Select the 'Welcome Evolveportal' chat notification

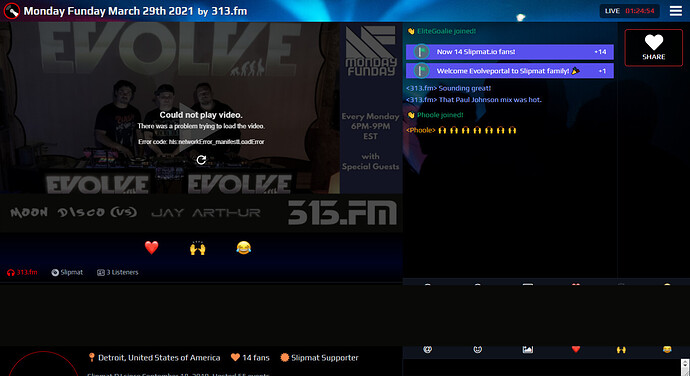510,71
